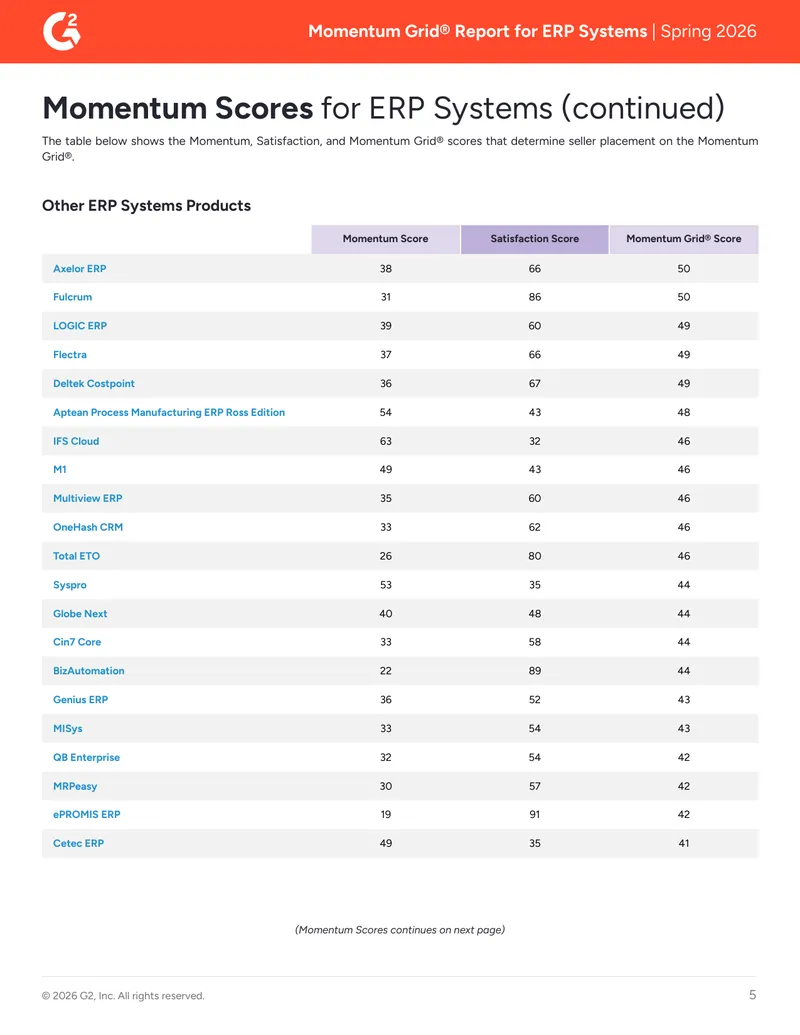
Task: Click the G2 logo in header
Action: tap(61, 32)
